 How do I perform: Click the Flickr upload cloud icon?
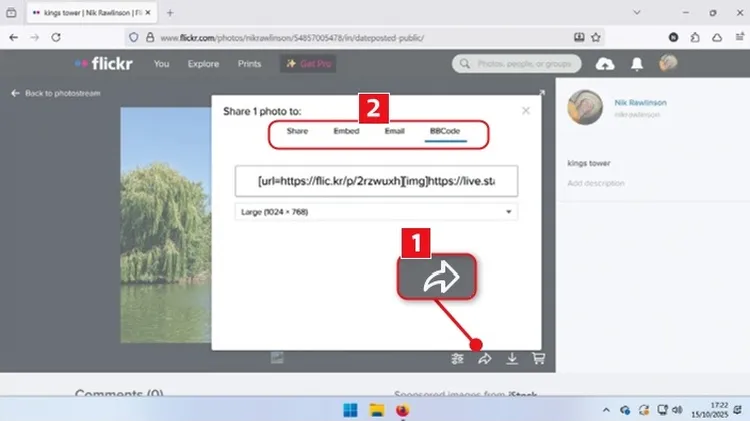[605, 64]
